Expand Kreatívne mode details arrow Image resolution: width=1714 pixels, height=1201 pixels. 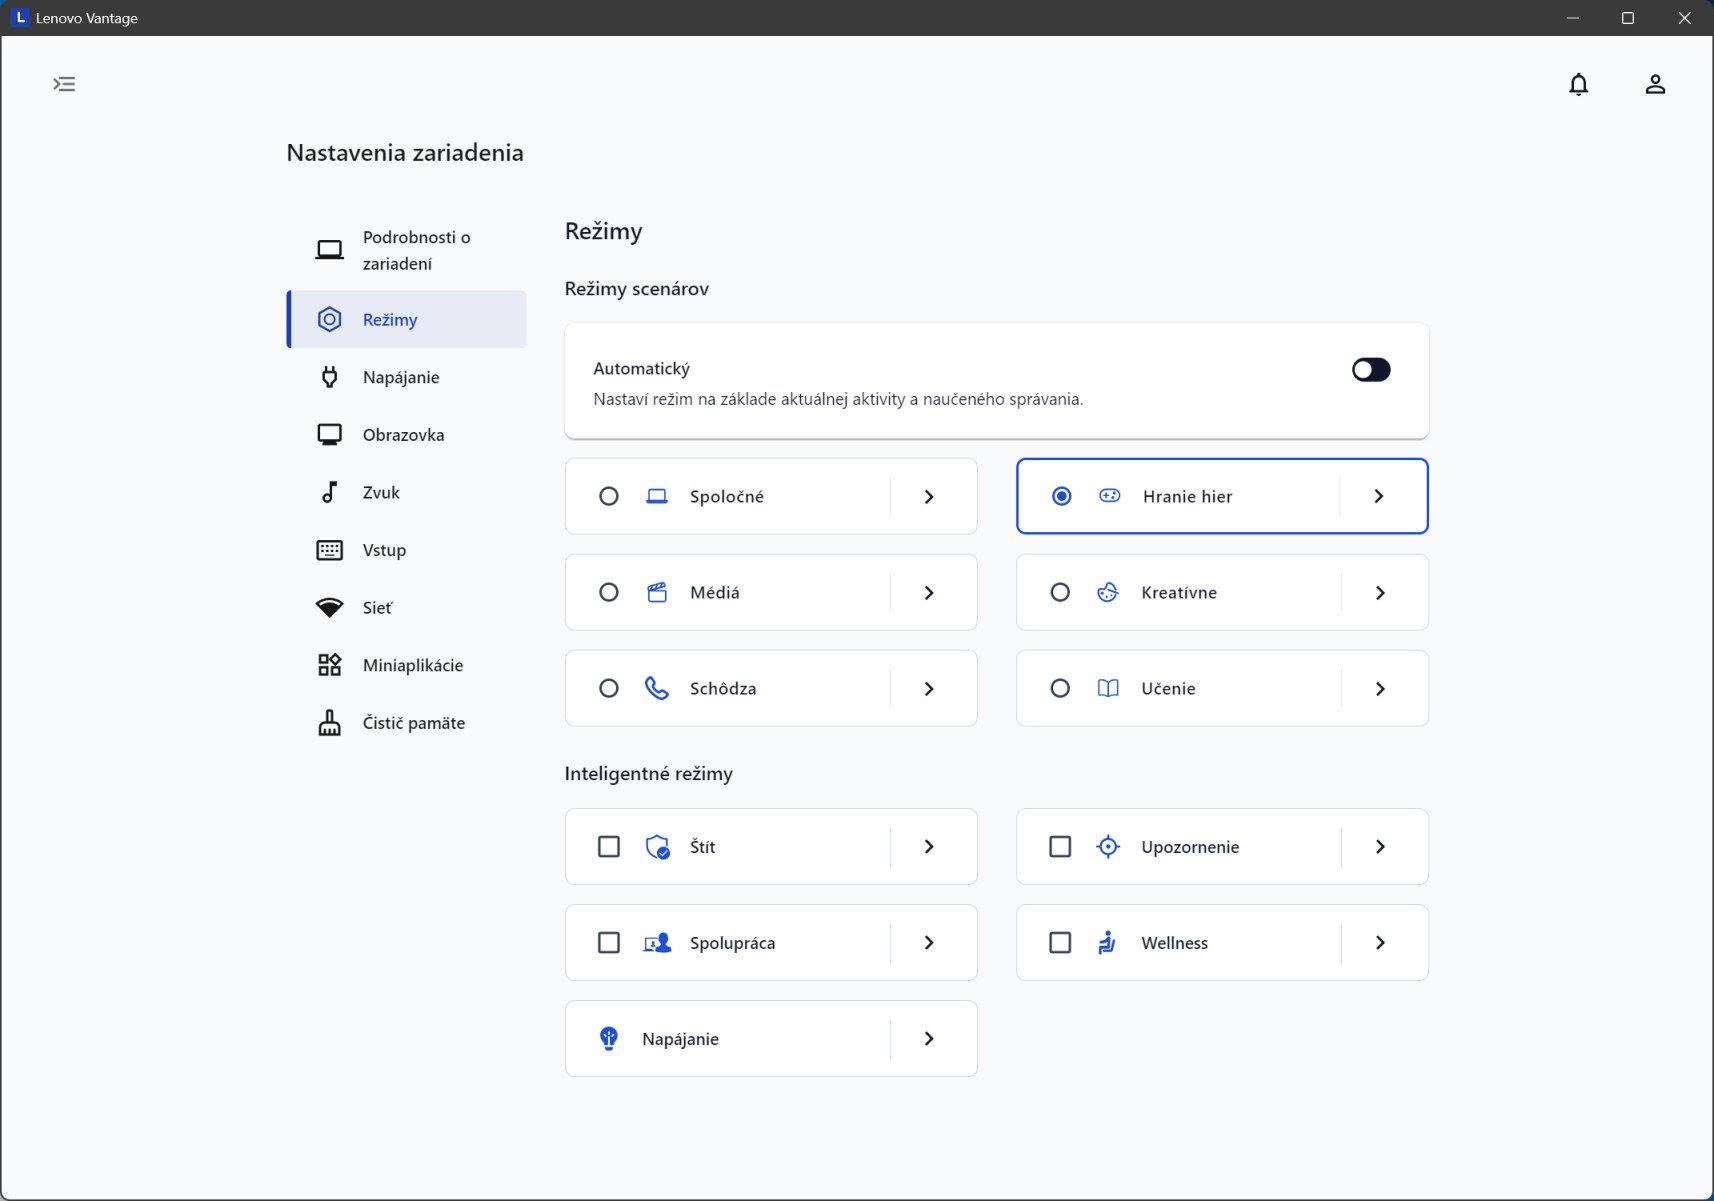[x=1380, y=593]
